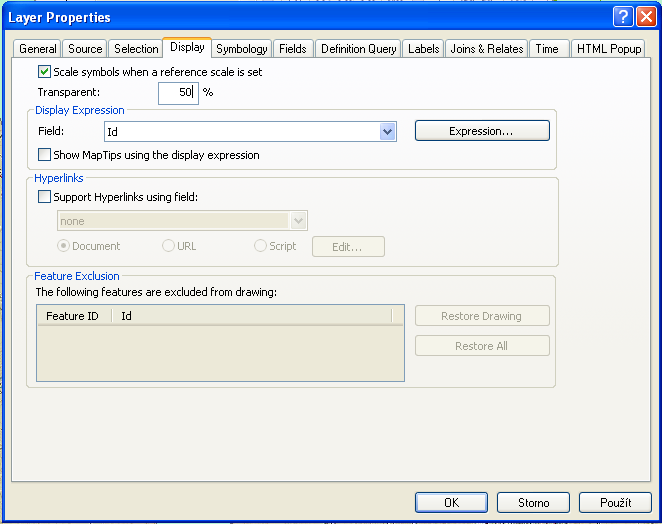The height and width of the screenshot is (524, 662).
Task: Switch to the Time tab
Action: (x=547, y=49)
